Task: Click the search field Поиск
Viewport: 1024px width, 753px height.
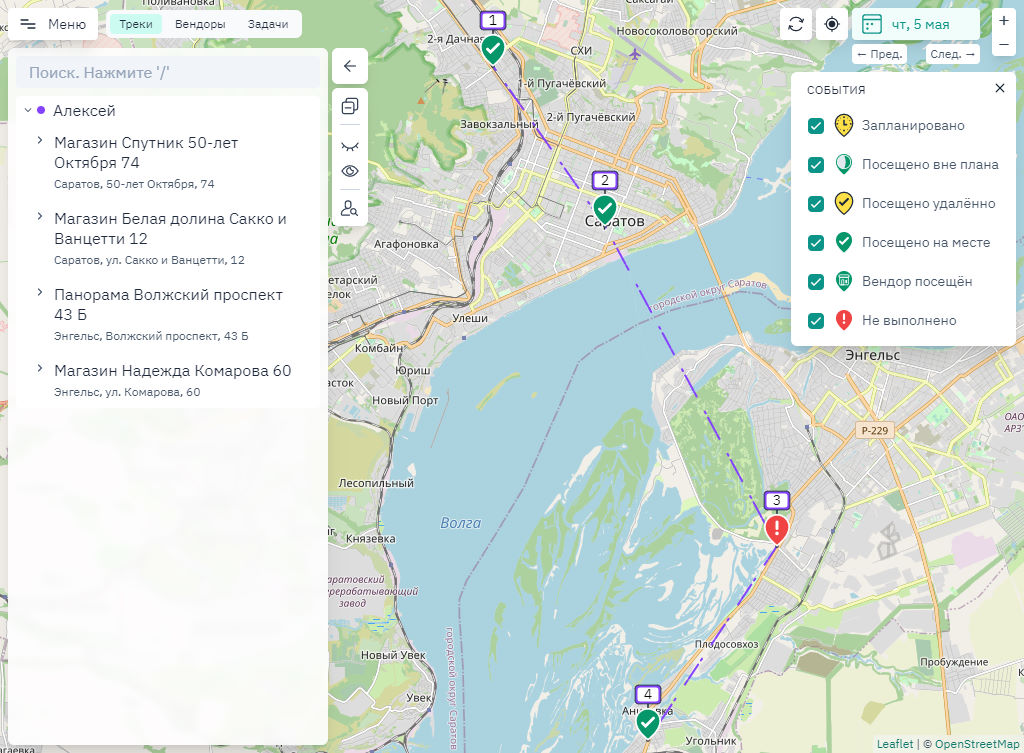Action: click(168, 73)
